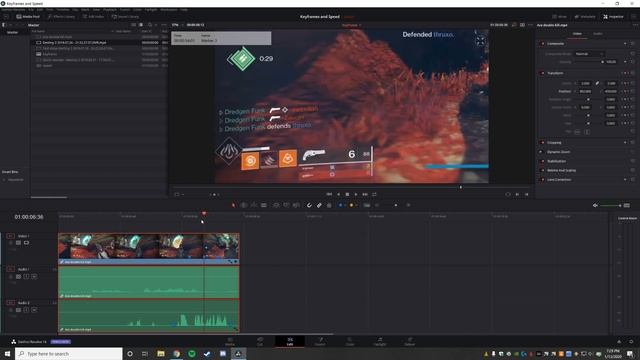Screen dimensions: 640x360
Task: Play the timeline in reverse
Action: 338,194
